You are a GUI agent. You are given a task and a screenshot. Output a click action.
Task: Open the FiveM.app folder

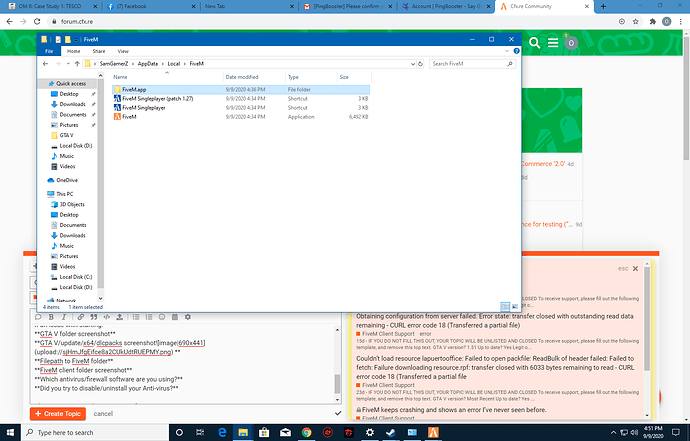pos(134,89)
